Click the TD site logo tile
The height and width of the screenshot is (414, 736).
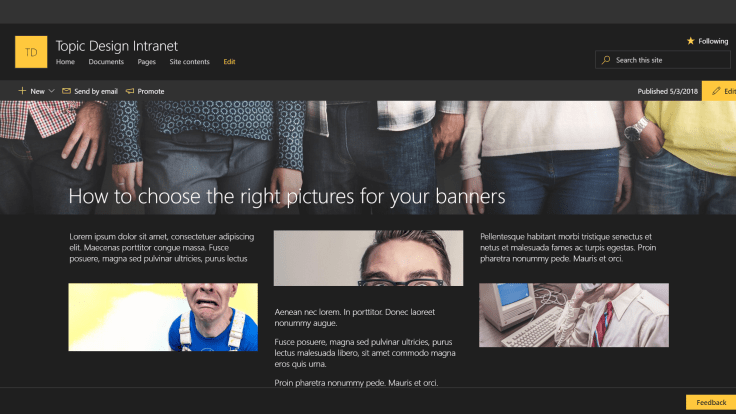click(31, 52)
